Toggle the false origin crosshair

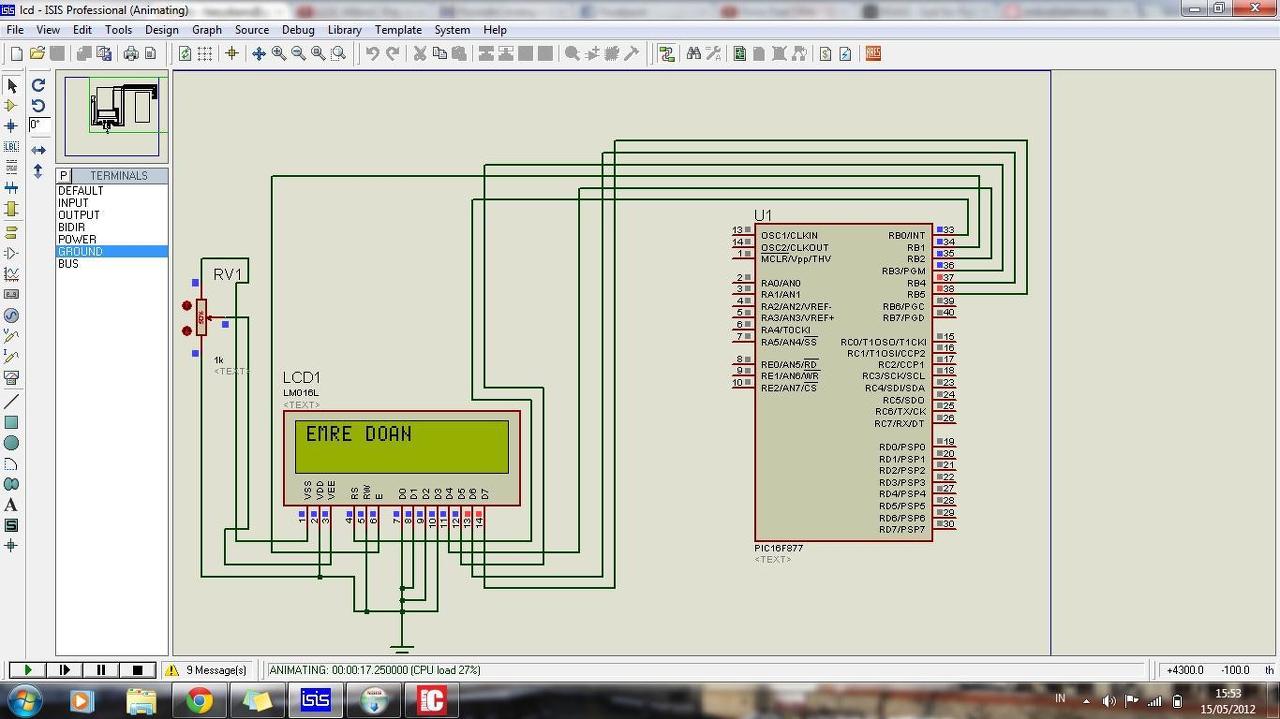232,54
